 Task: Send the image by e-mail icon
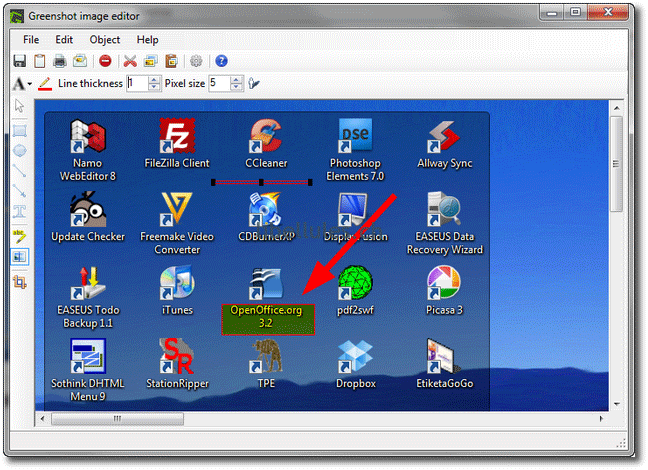tap(80, 61)
